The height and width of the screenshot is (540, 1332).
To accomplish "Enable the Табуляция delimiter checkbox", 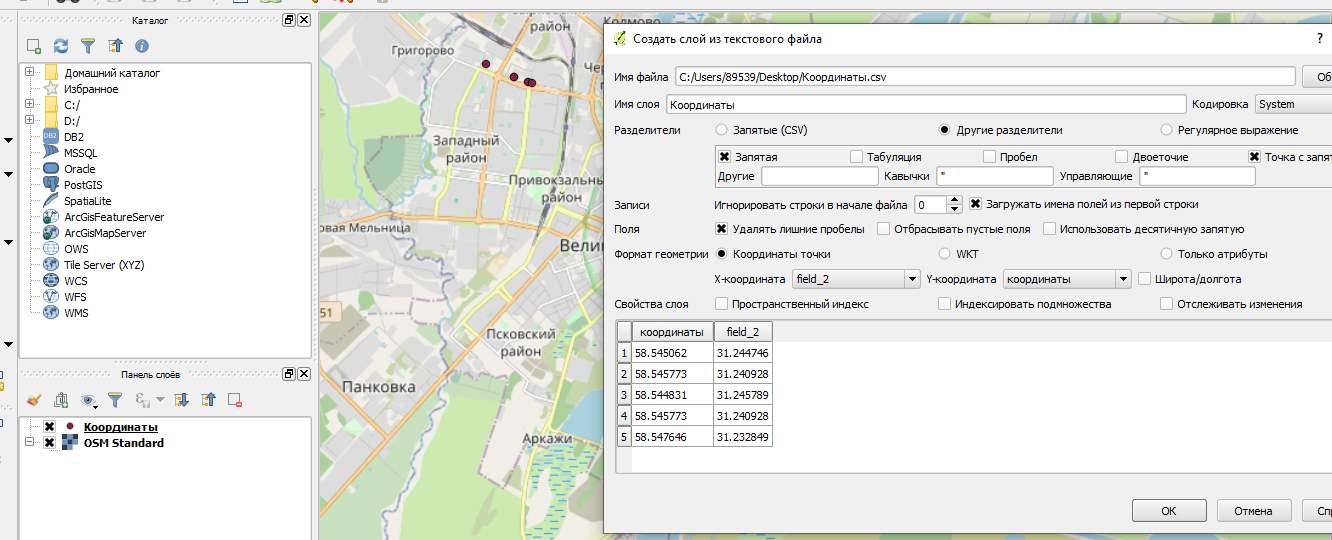I will 857,157.
